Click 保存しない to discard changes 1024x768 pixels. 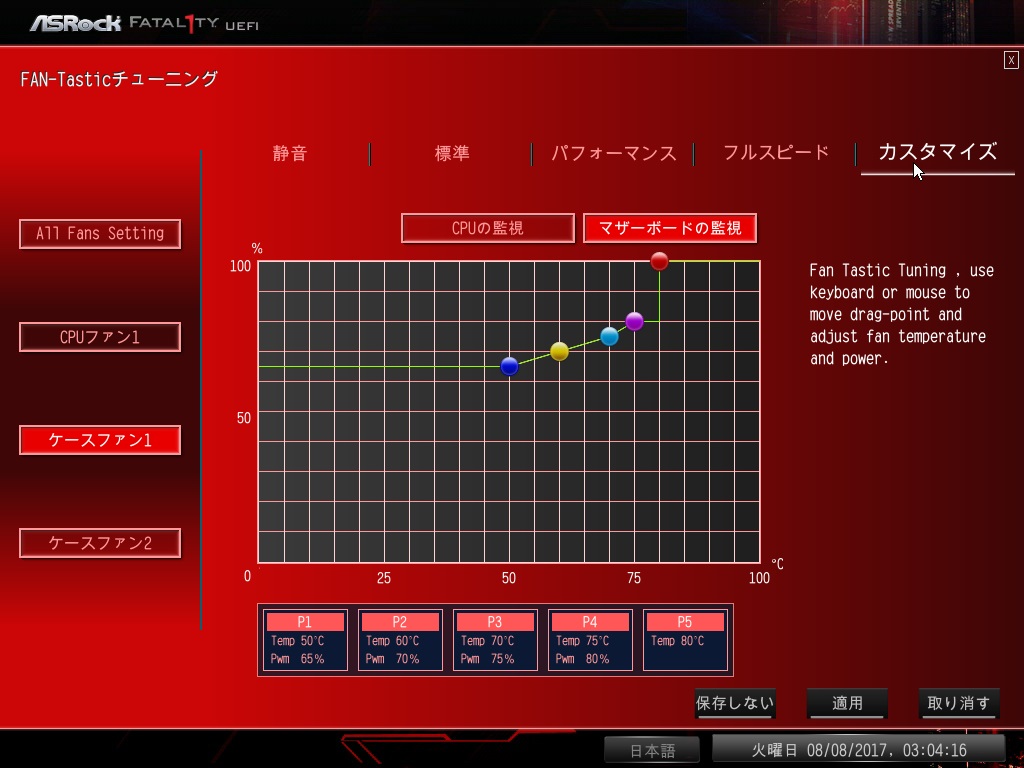tap(735, 703)
